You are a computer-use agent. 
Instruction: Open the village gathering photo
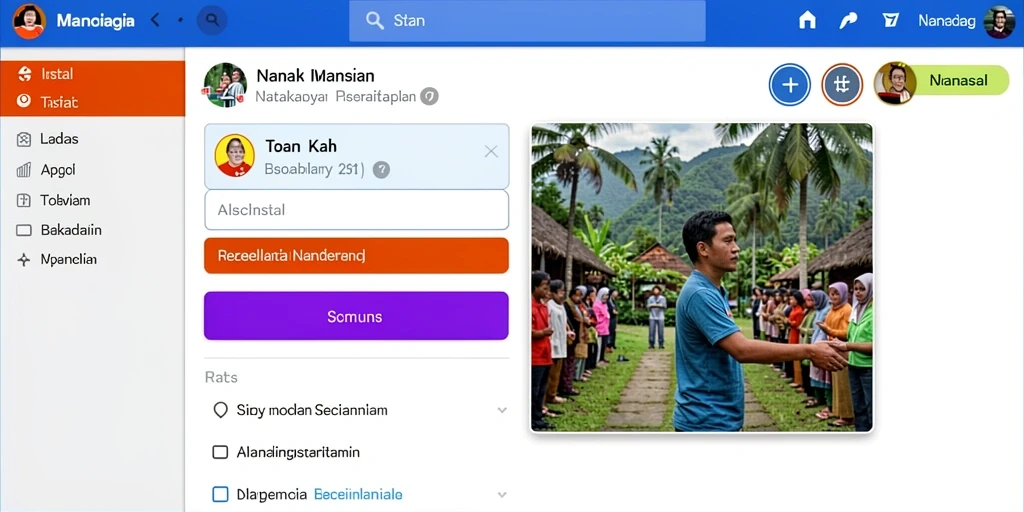(x=702, y=278)
